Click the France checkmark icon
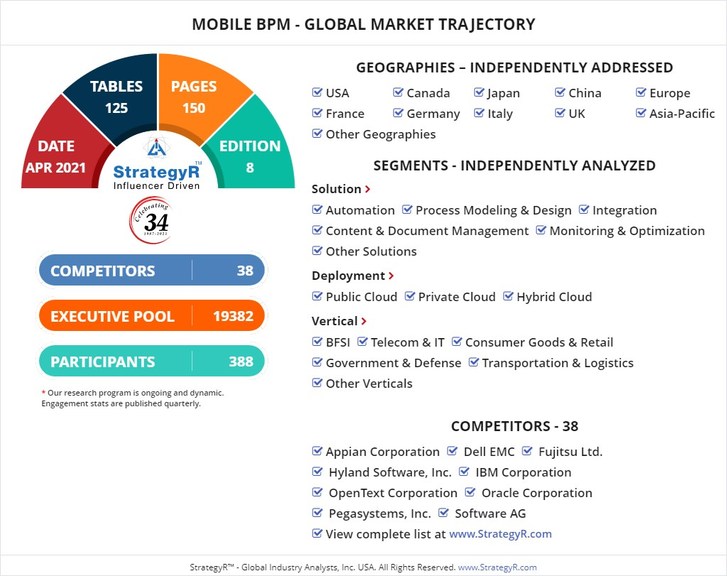The width and height of the screenshot is (727, 576). [x=317, y=113]
